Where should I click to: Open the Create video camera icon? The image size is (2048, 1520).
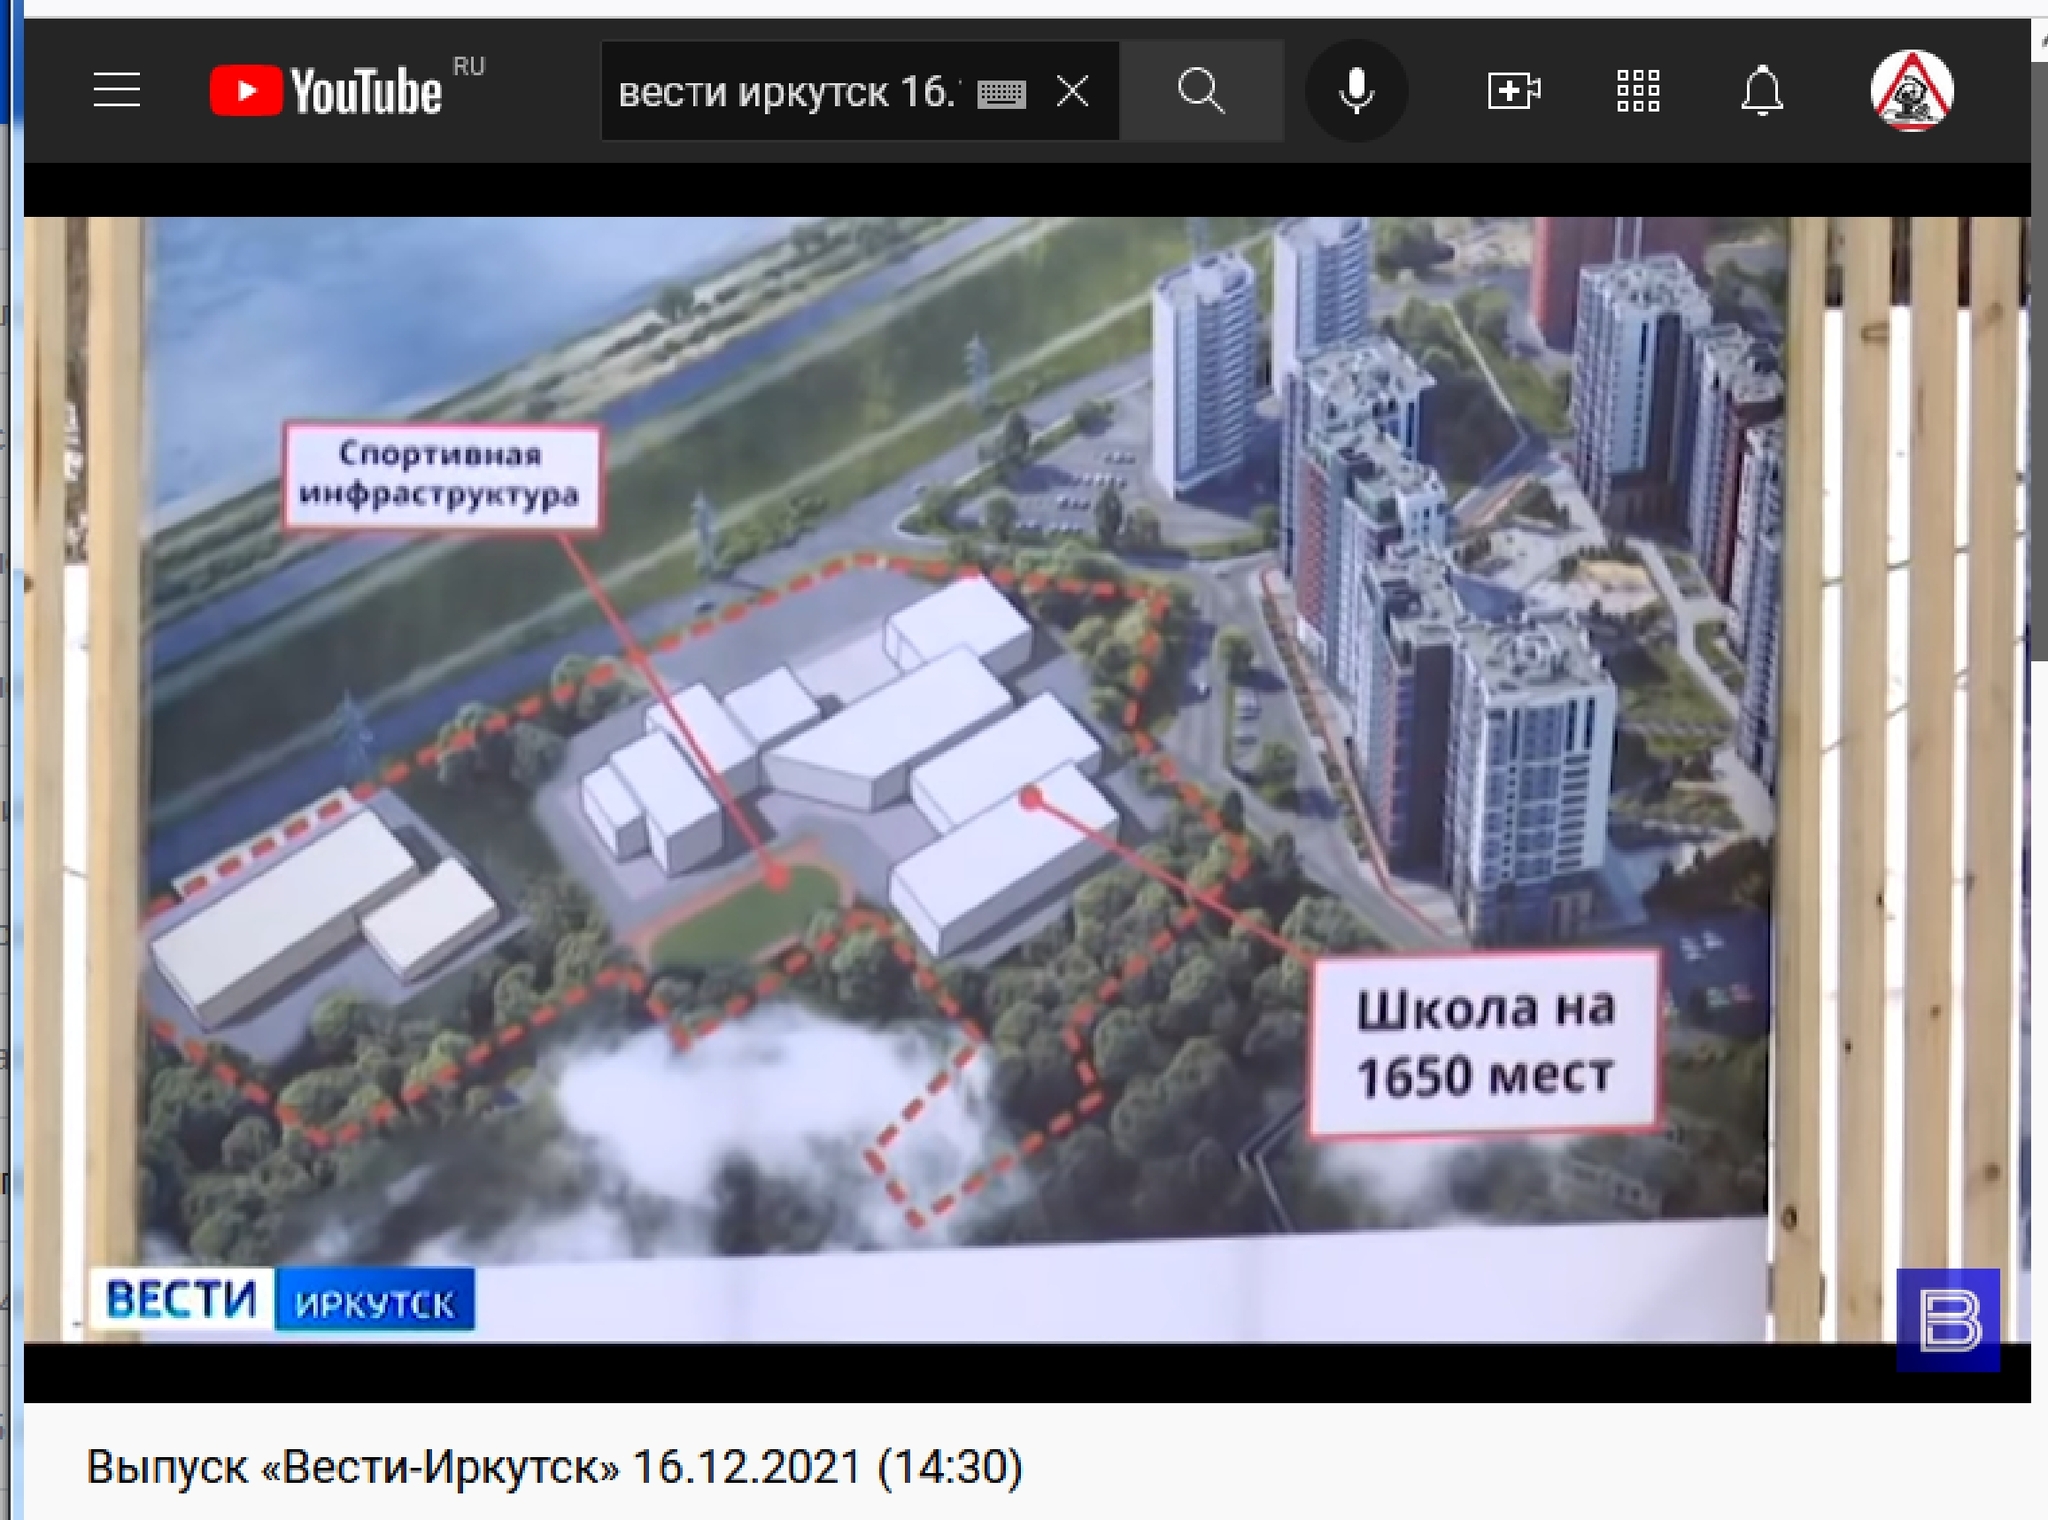tap(1514, 91)
